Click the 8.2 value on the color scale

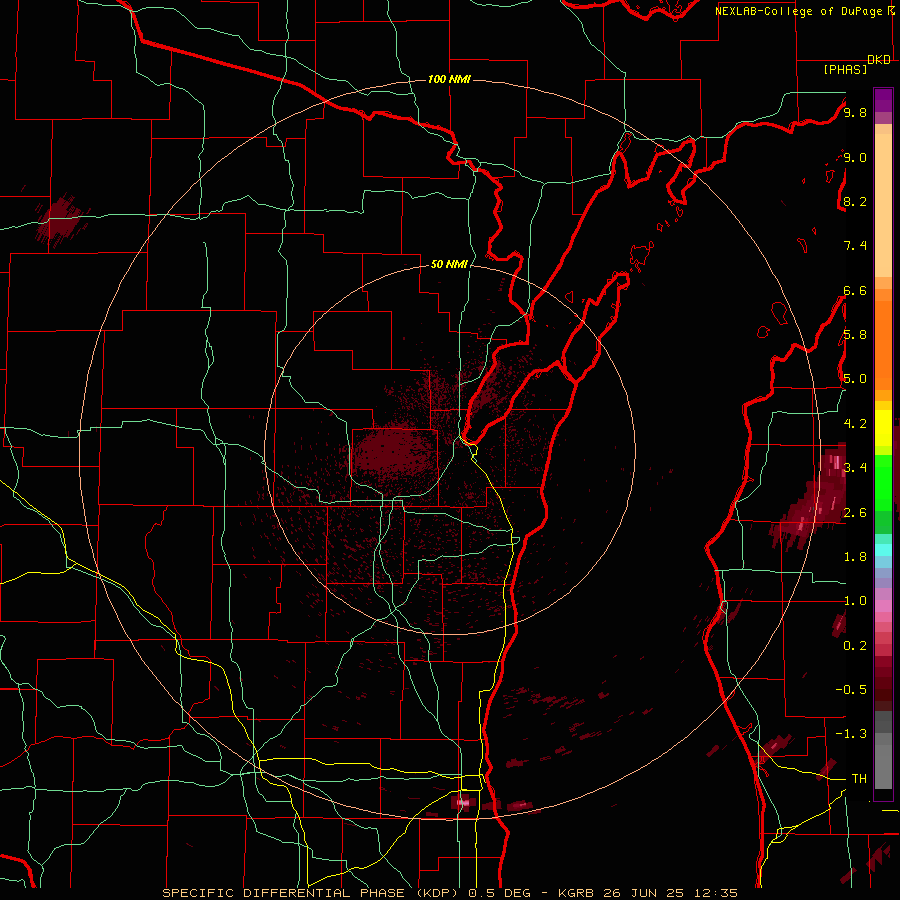click(855, 201)
